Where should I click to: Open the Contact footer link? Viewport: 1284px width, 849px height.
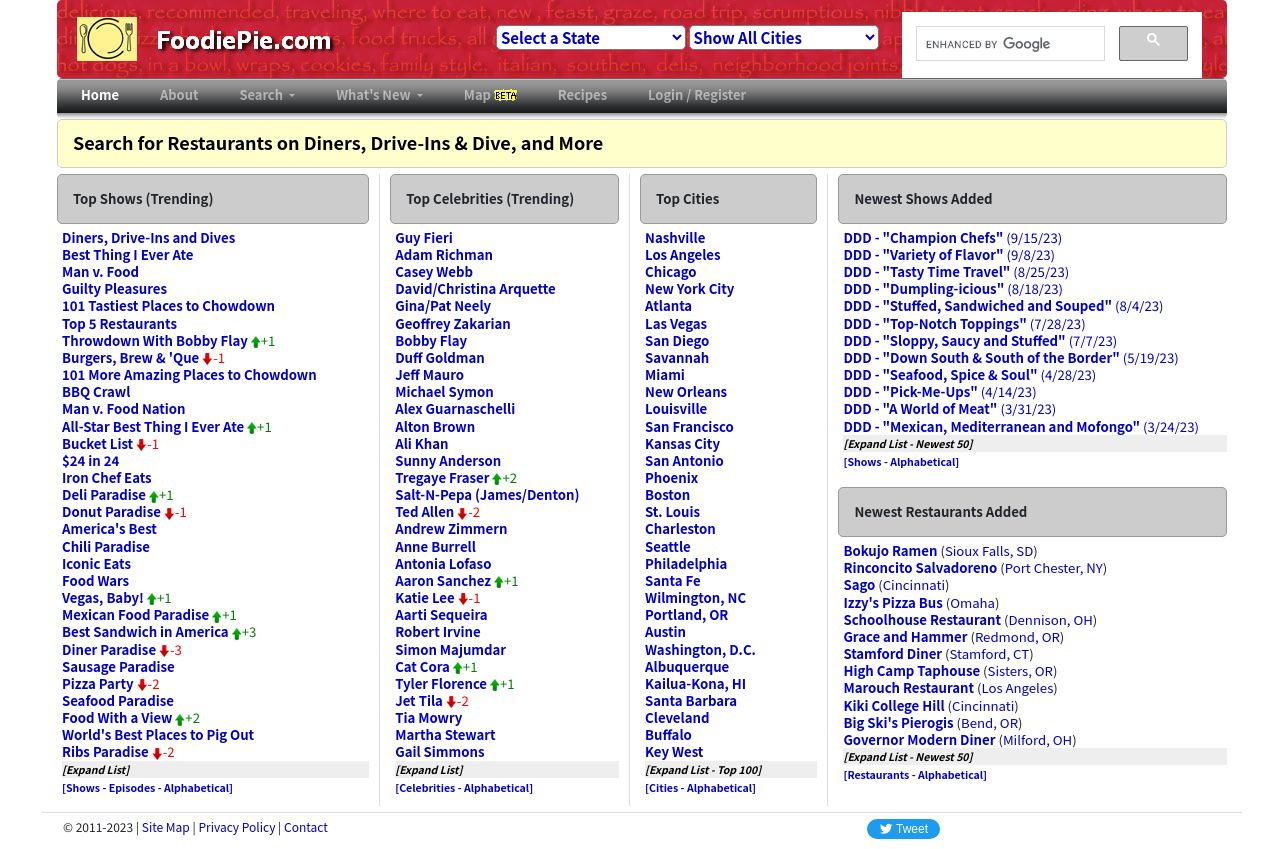306,828
